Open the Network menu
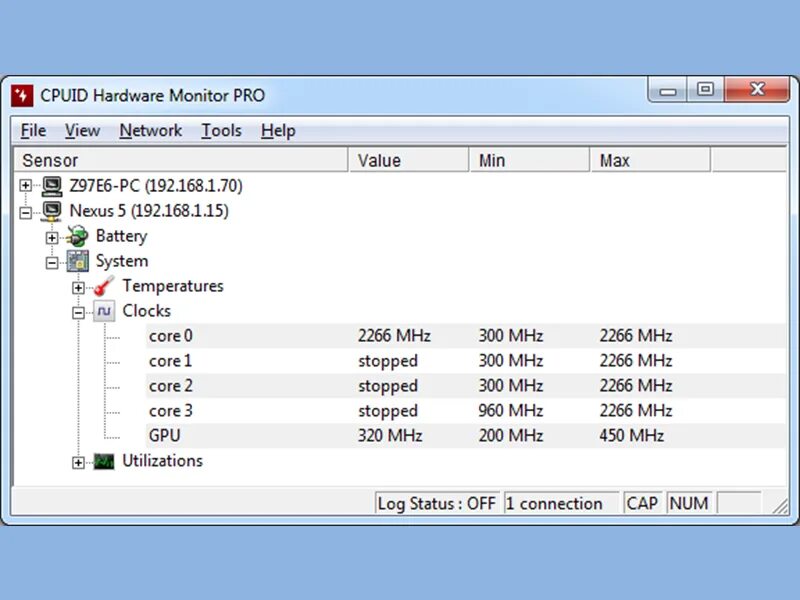800x600 pixels. click(x=151, y=131)
